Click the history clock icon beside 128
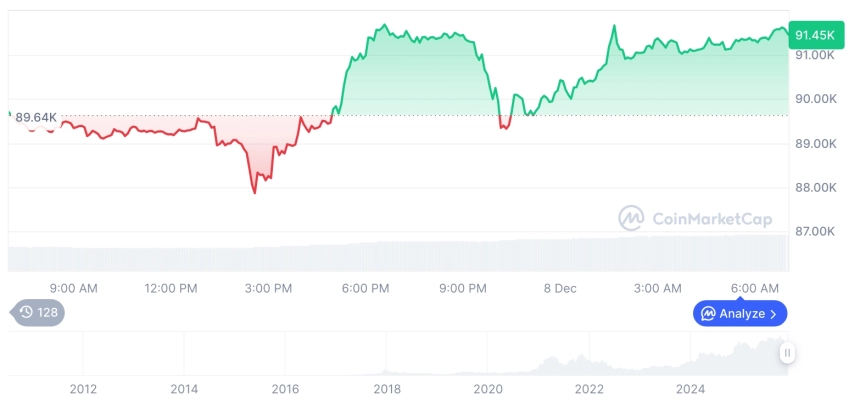The height and width of the screenshot is (401, 860). coord(26,313)
